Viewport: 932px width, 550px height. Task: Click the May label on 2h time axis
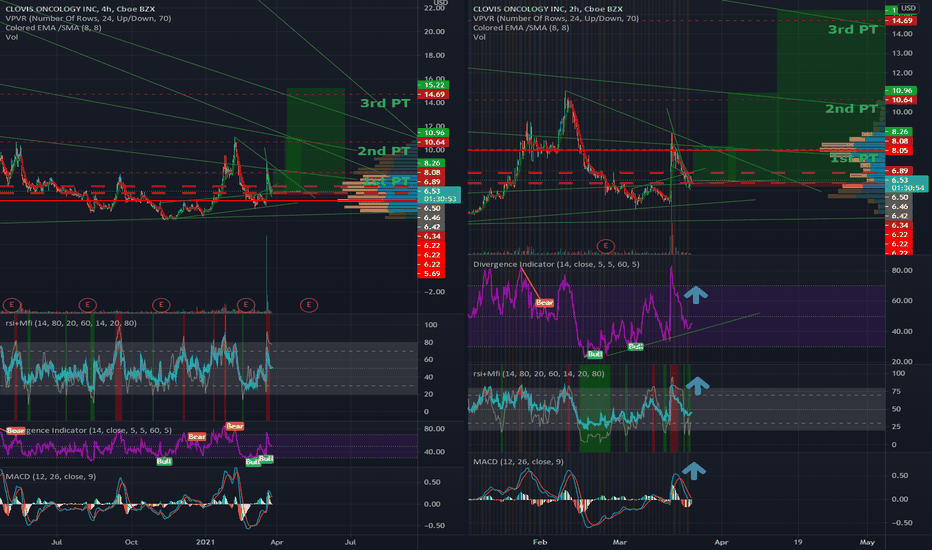tap(867, 542)
